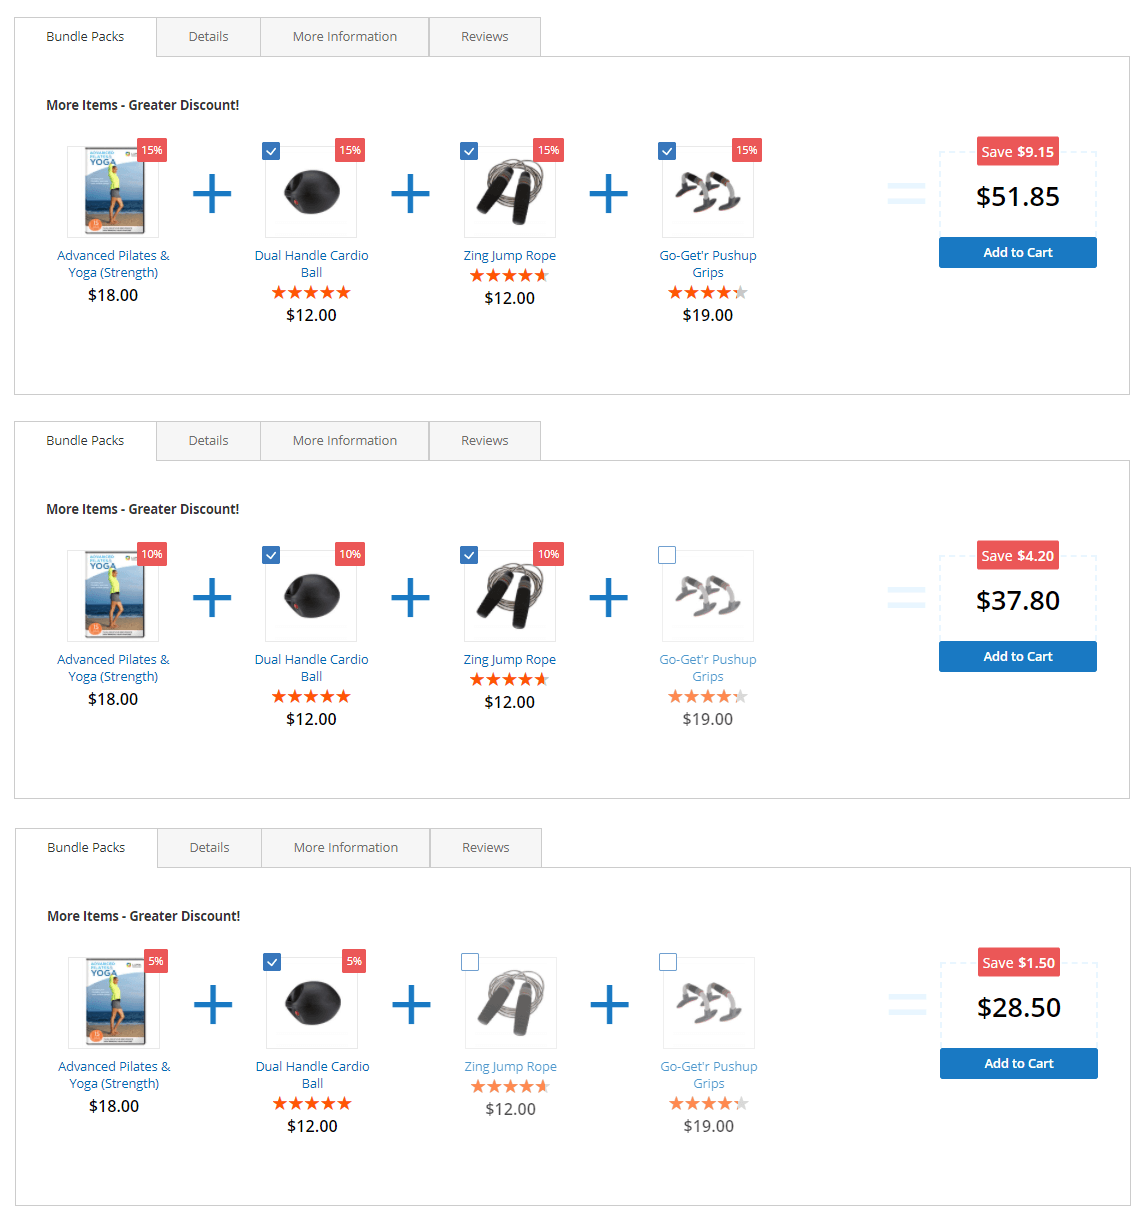Click pushup grips image in the $51.85 bundle

point(708,192)
